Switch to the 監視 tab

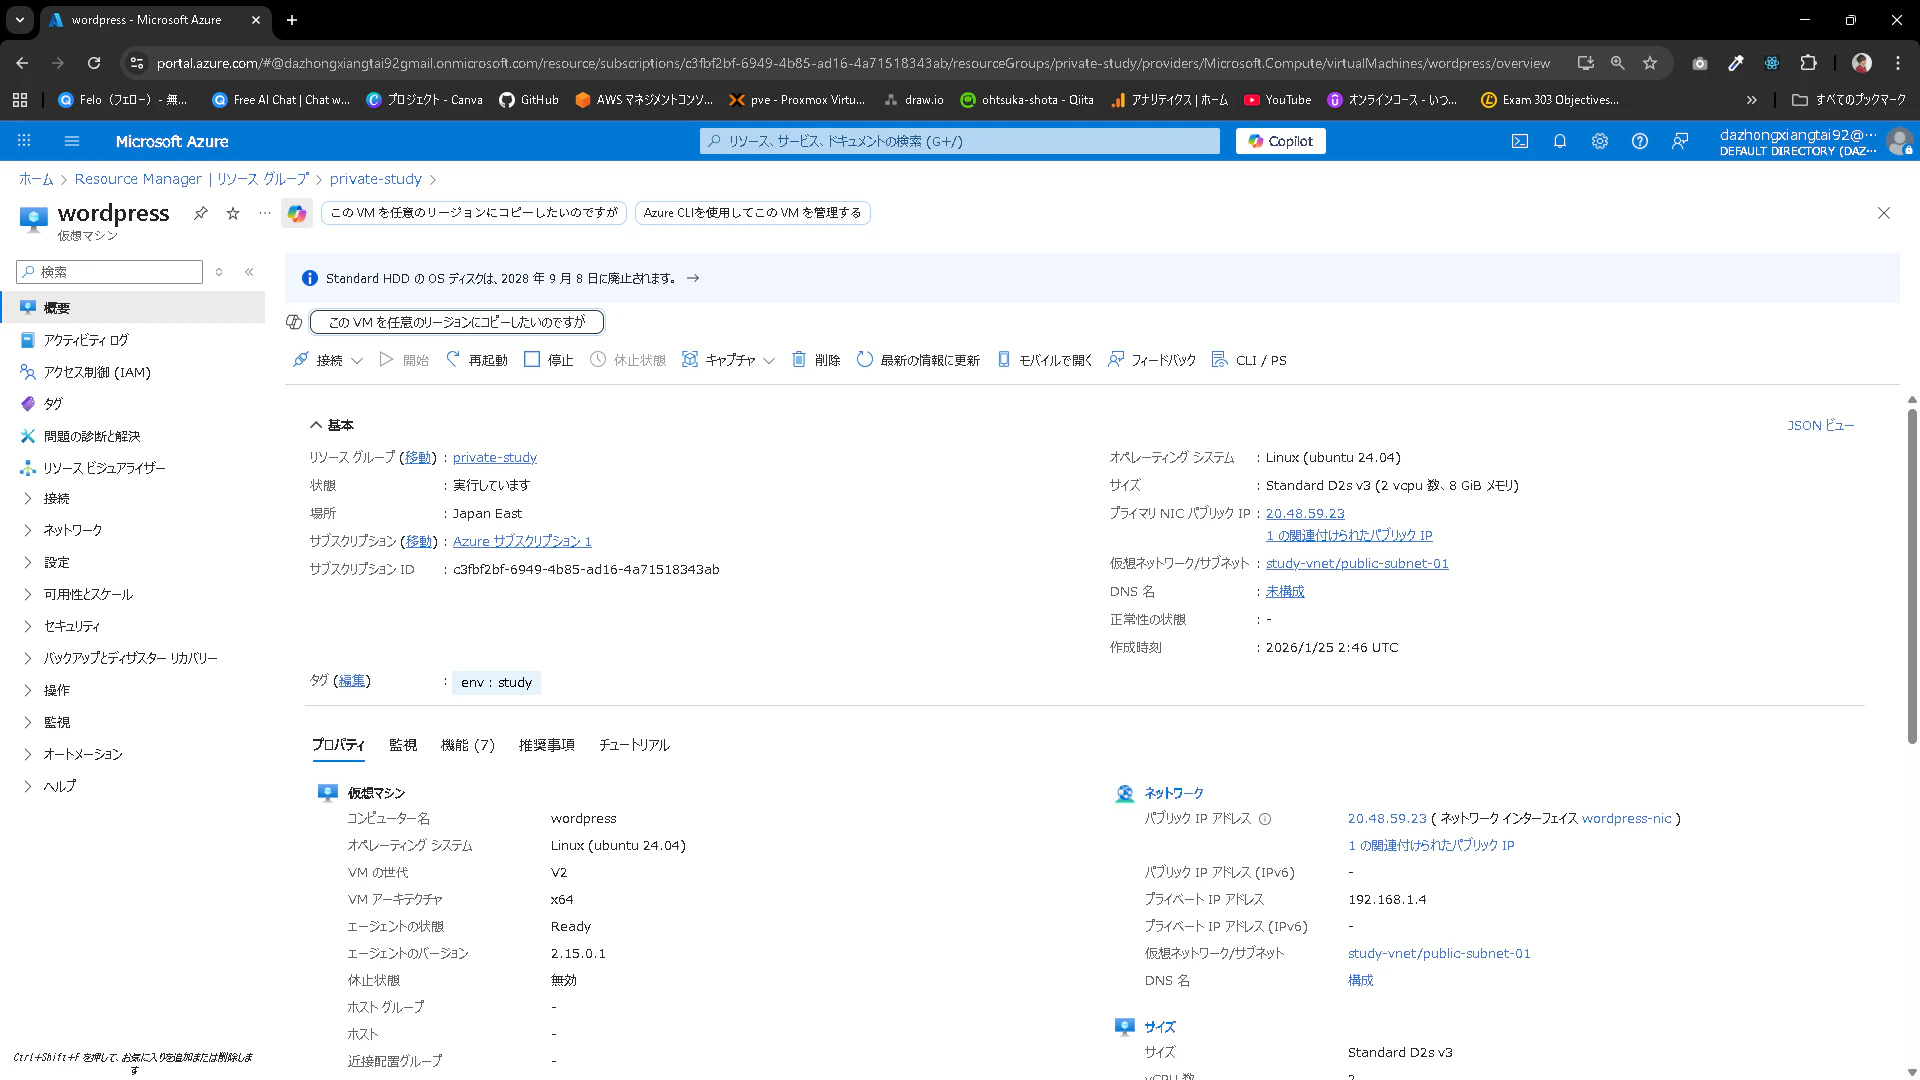pyautogui.click(x=403, y=745)
